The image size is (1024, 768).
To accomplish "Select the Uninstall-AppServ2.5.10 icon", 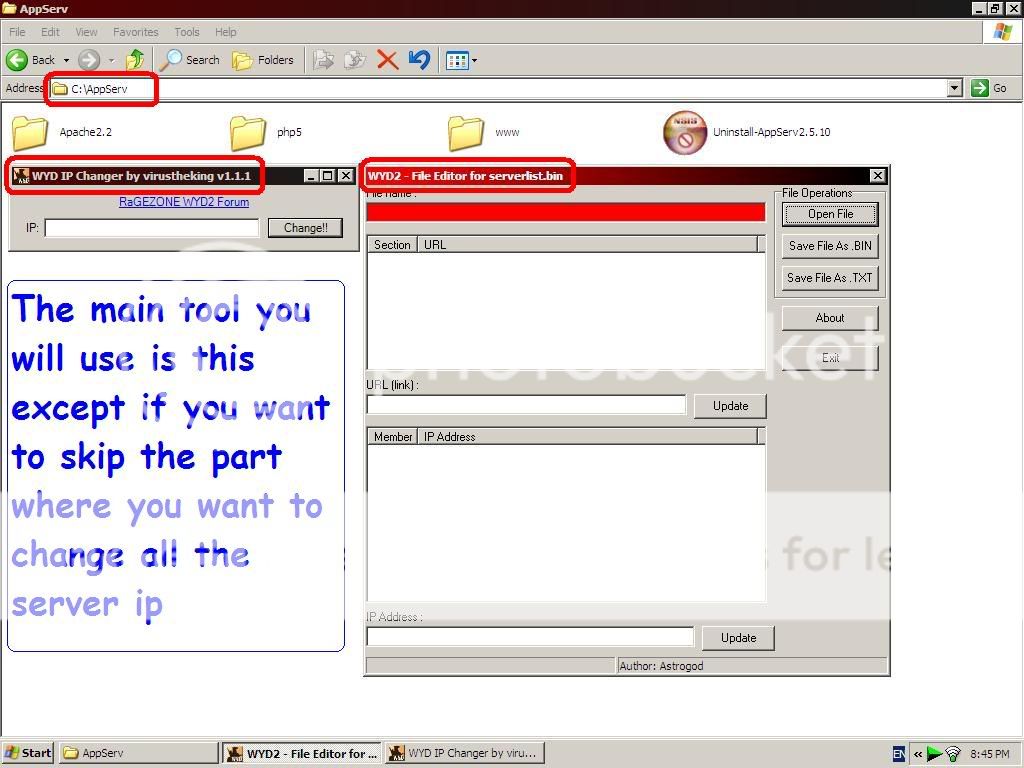I will [685, 132].
